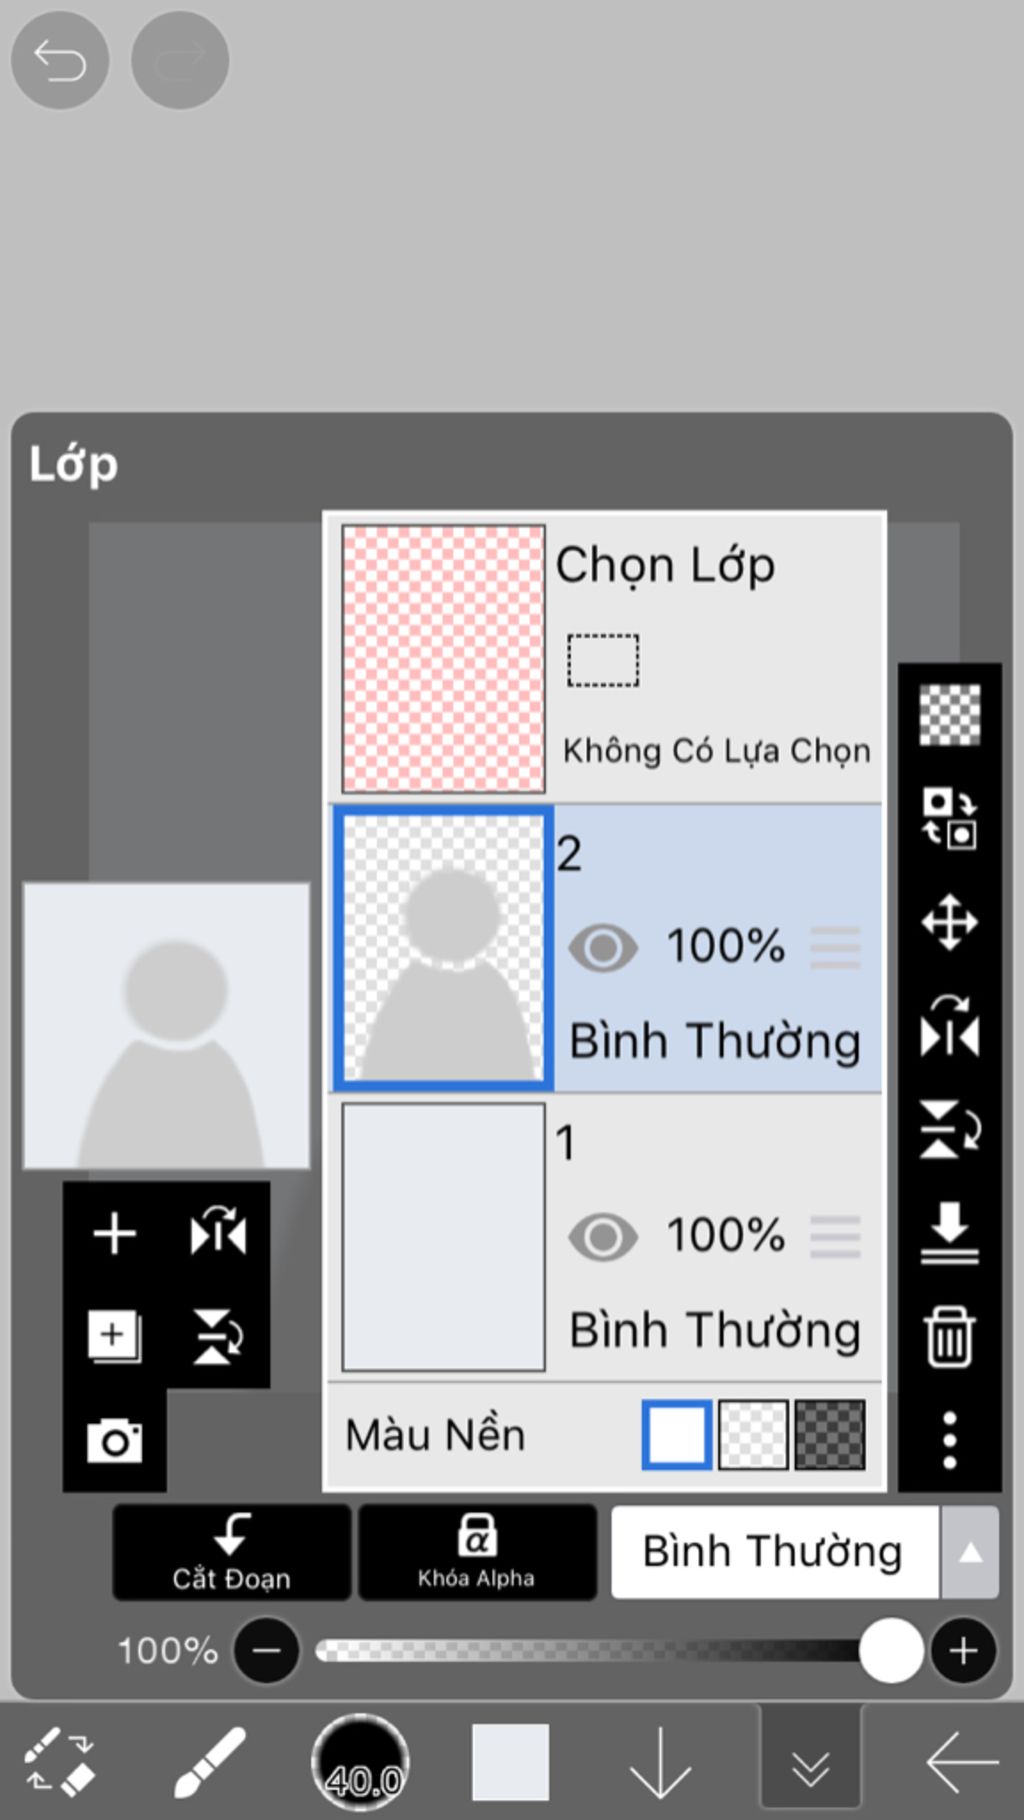Open the Bình Thường blend mode dropdown
The height and width of the screenshot is (1820, 1024).
coord(773,1552)
